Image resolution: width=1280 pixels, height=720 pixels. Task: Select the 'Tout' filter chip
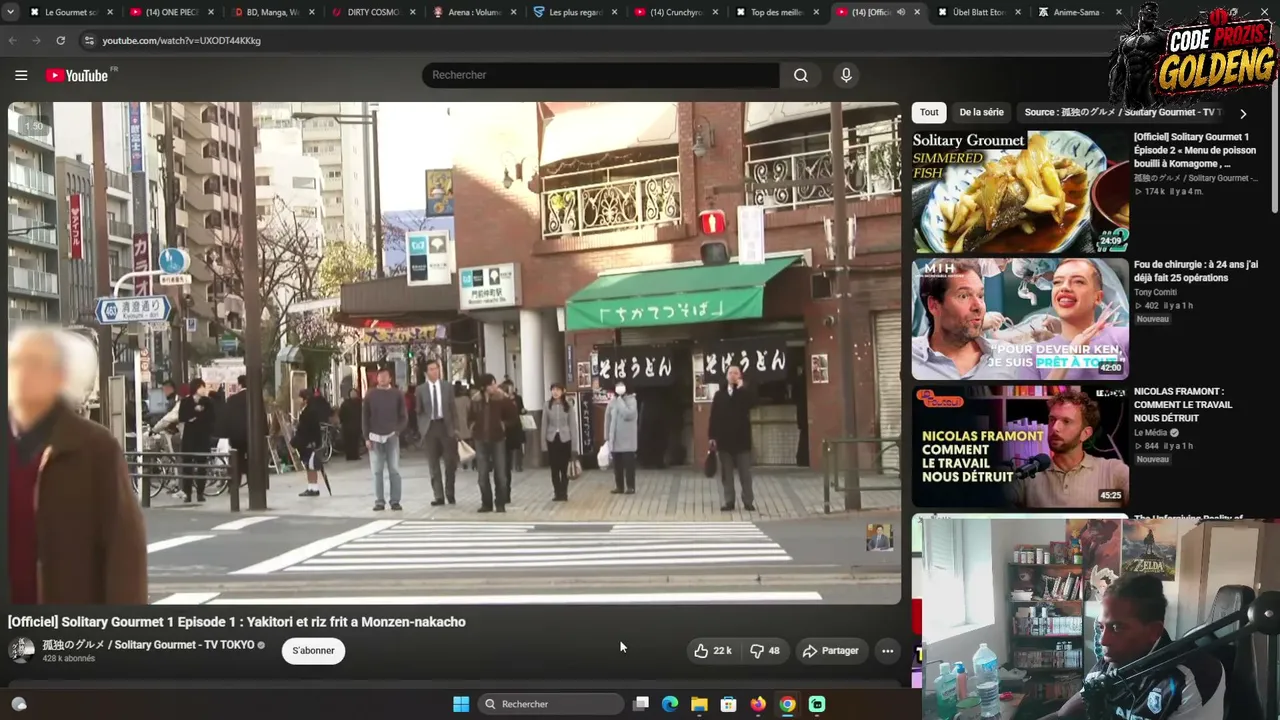[x=929, y=113]
